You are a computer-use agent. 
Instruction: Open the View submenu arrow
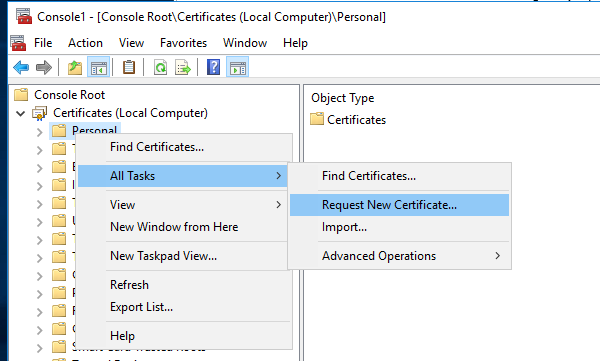[279, 205]
